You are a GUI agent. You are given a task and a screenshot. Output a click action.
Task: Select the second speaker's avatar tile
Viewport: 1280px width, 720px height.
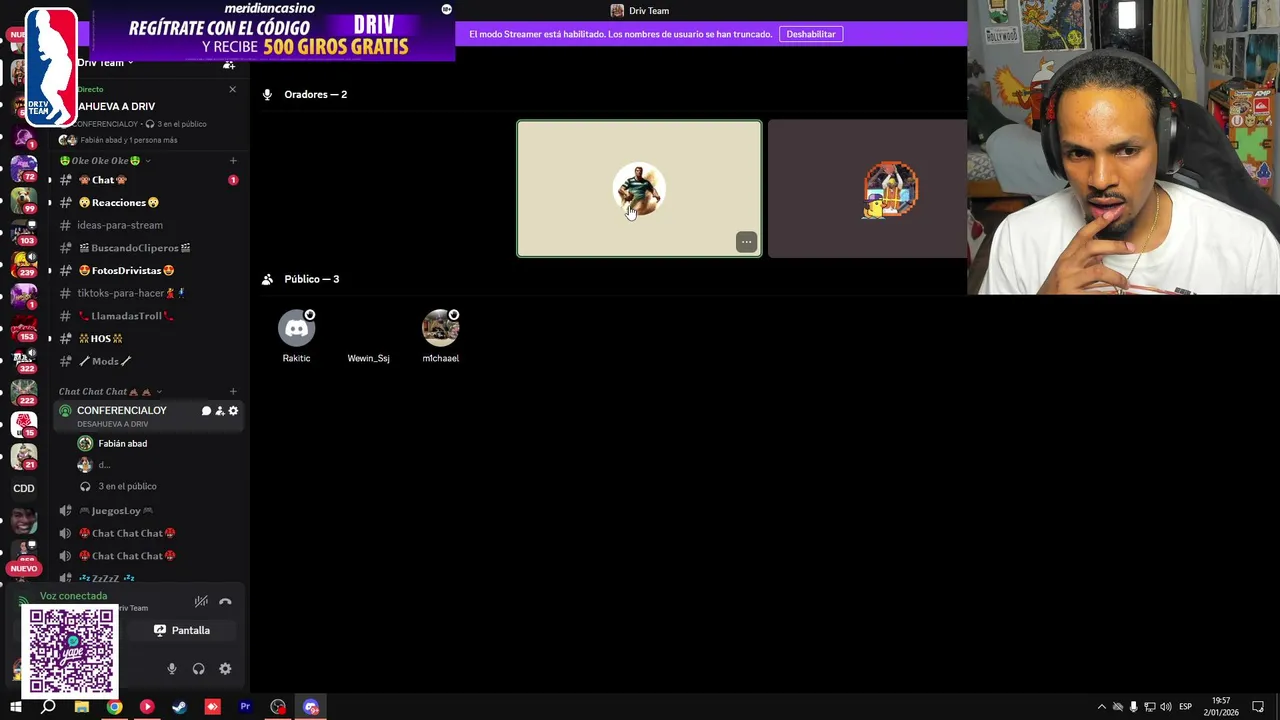[868, 189]
